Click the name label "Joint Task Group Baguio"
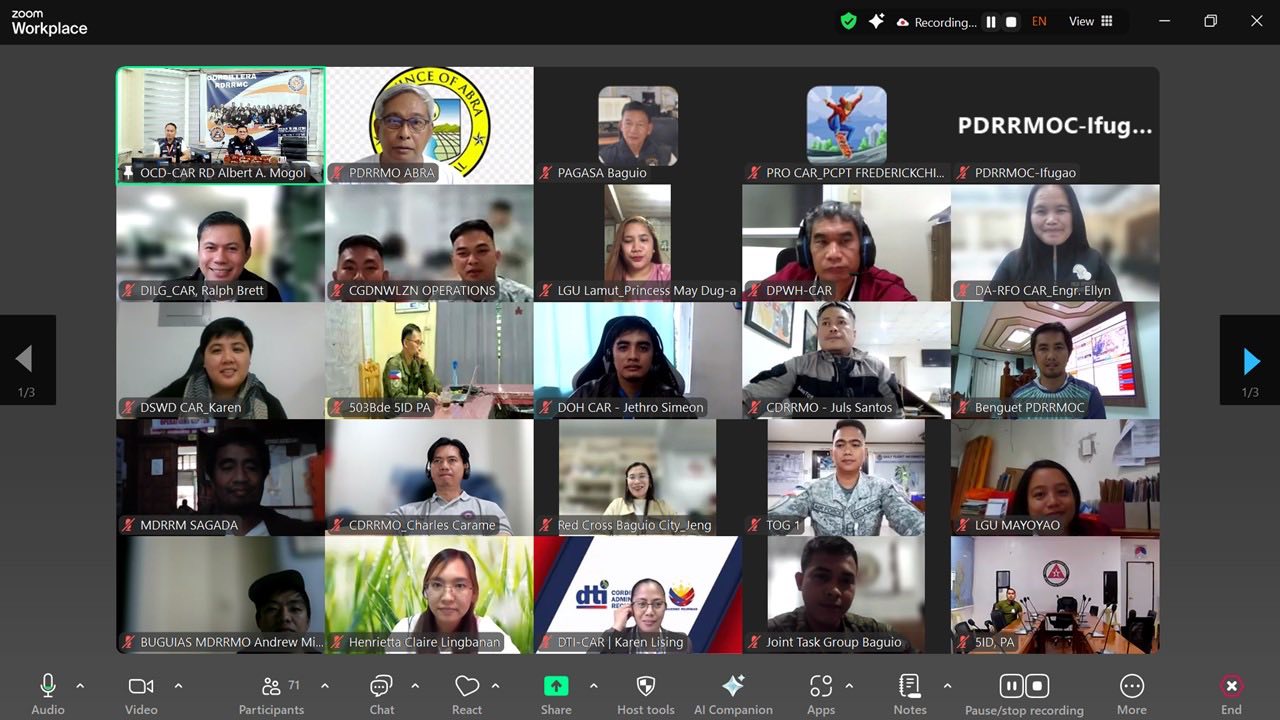 [x=834, y=643]
